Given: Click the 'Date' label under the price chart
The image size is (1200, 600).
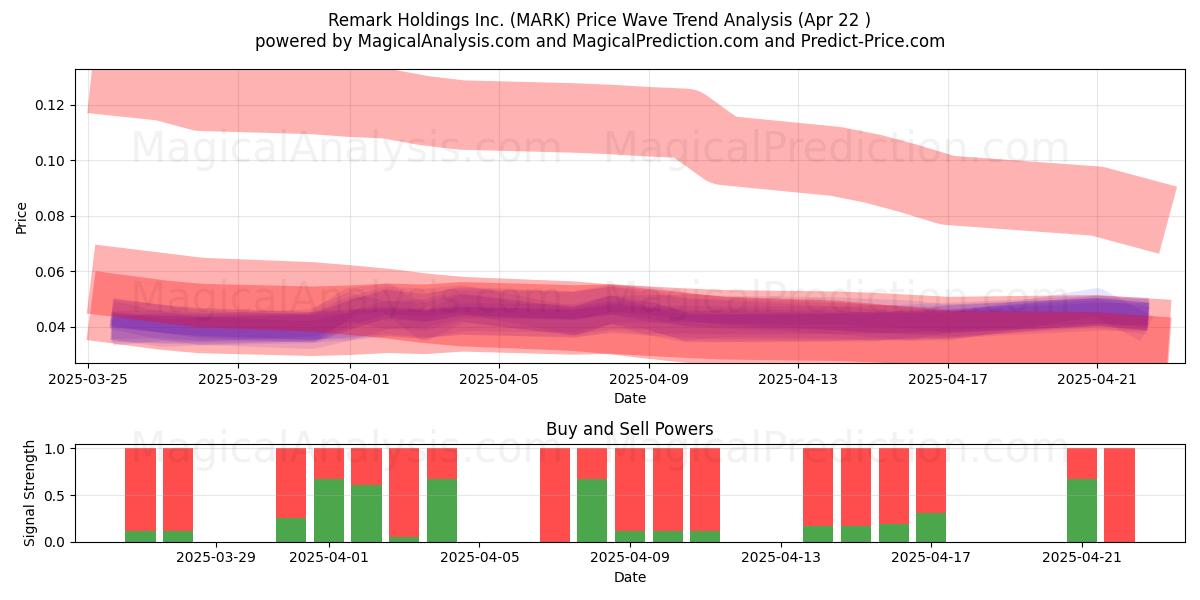Looking at the screenshot, I should (630, 398).
